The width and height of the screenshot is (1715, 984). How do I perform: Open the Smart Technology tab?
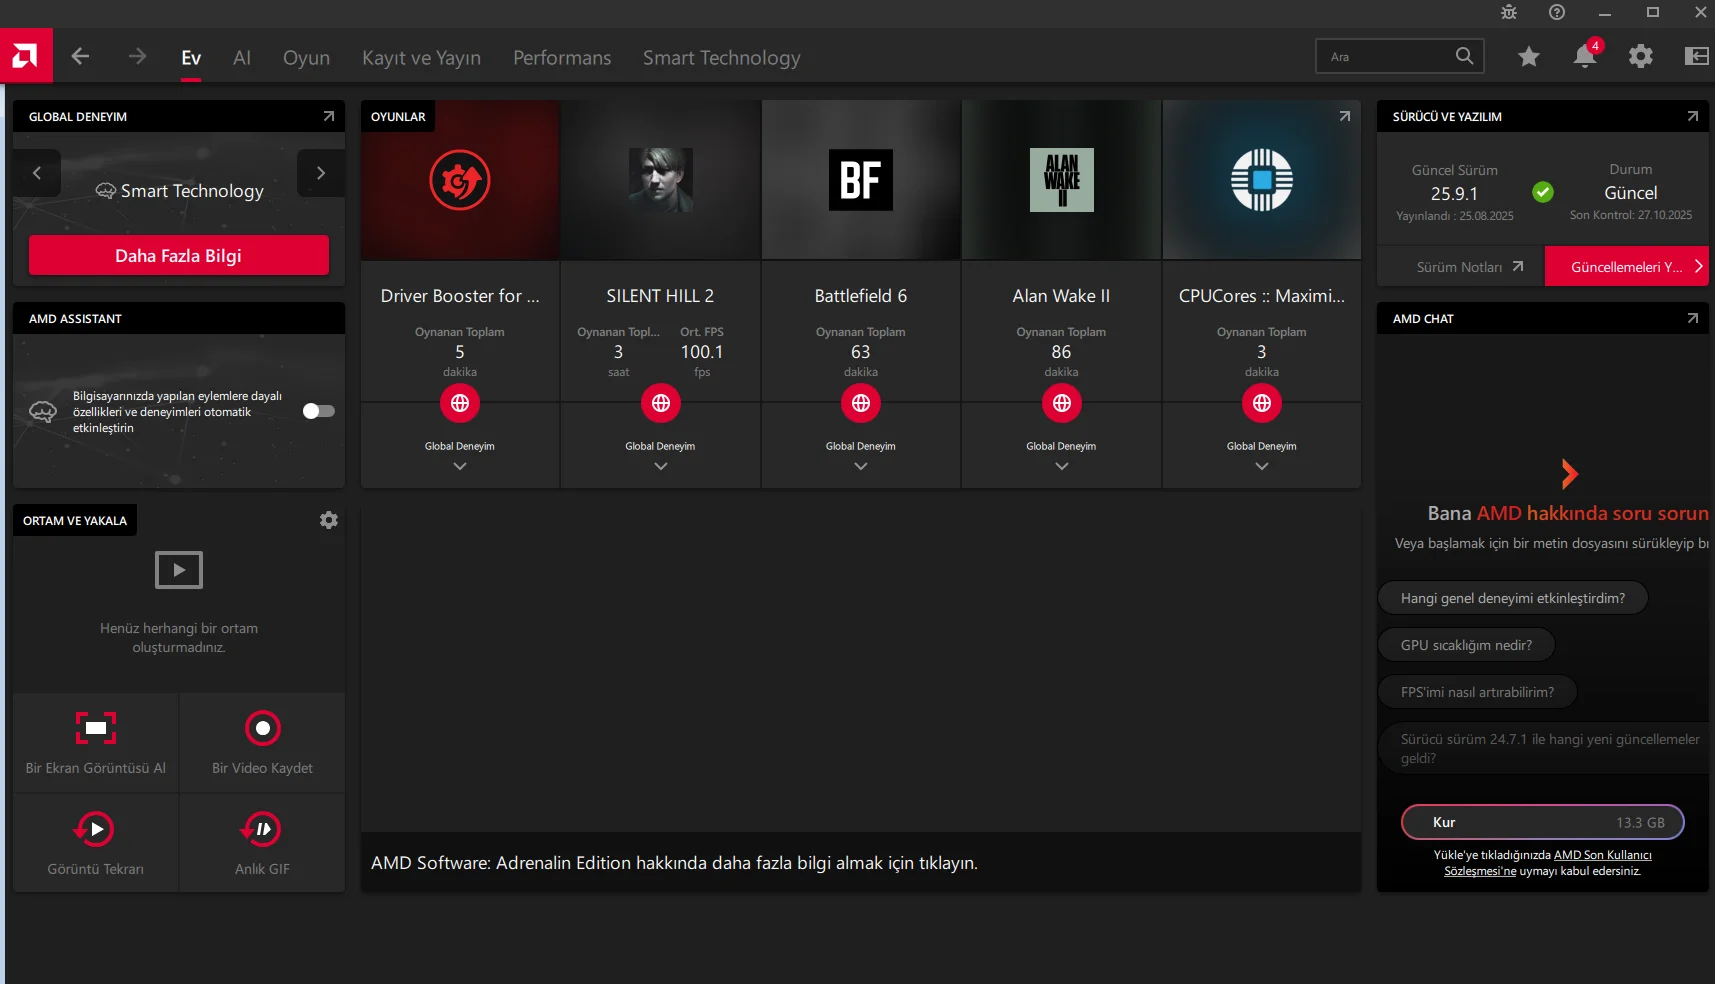722,58
